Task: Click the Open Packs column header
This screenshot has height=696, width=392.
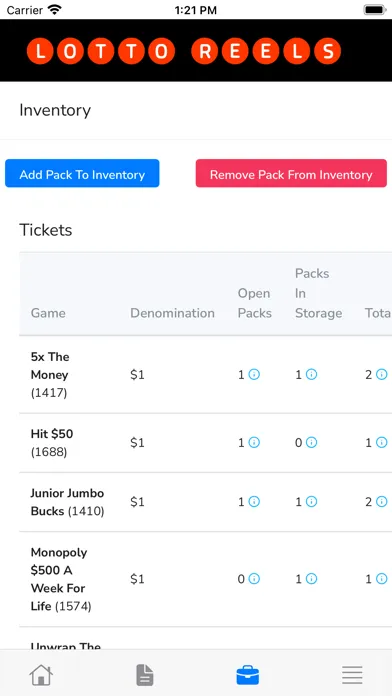Action: pyautogui.click(x=254, y=303)
